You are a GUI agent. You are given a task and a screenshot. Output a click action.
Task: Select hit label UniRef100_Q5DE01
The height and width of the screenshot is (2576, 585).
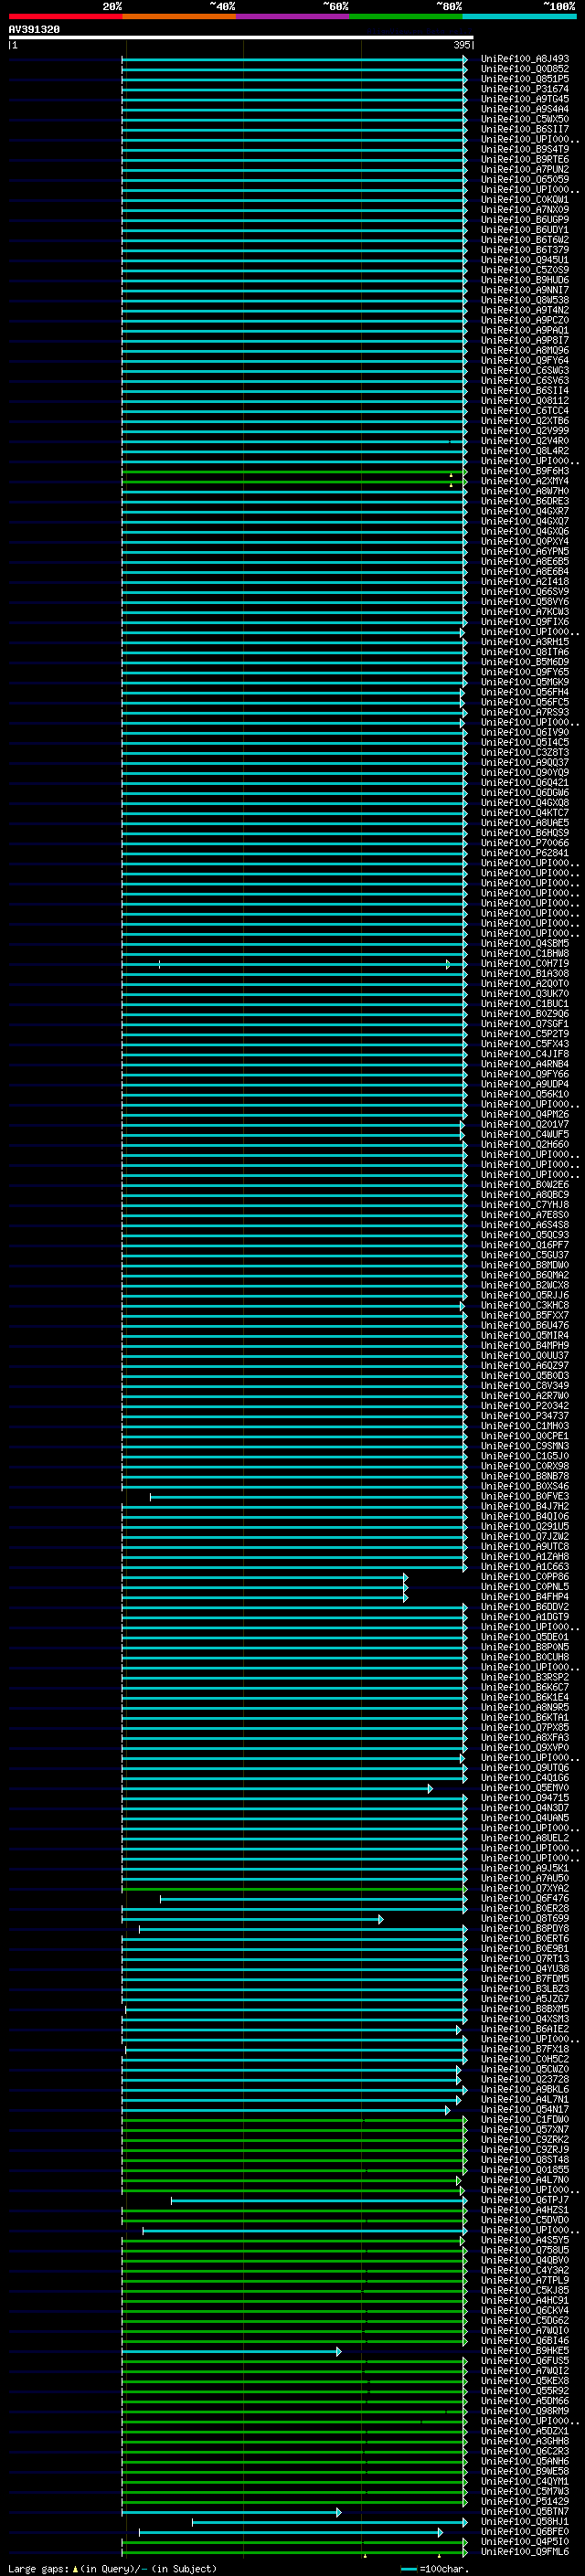pos(525,1638)
